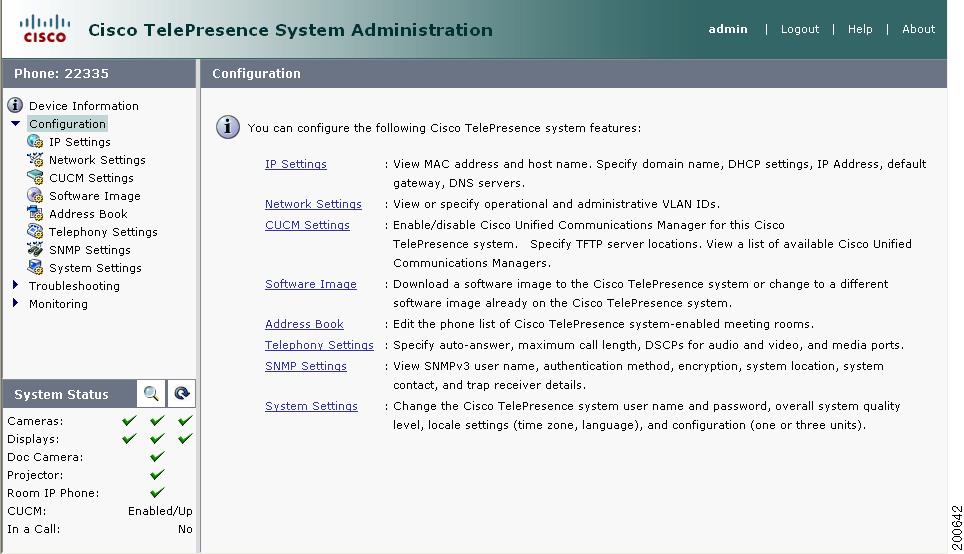Open Address Book from the sidebar tree
The image size is (964, 554).
pyautogui.click(x=88, y=214)
